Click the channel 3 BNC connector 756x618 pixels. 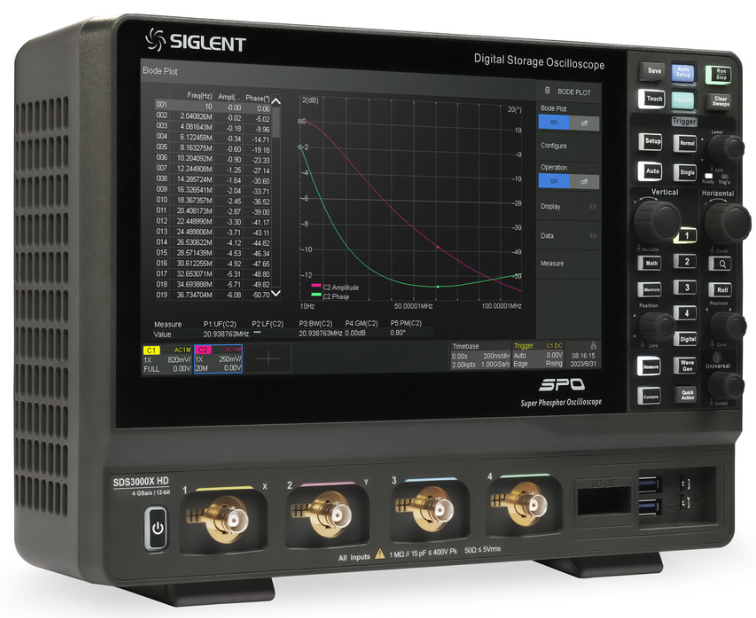(x=431, y=509)
